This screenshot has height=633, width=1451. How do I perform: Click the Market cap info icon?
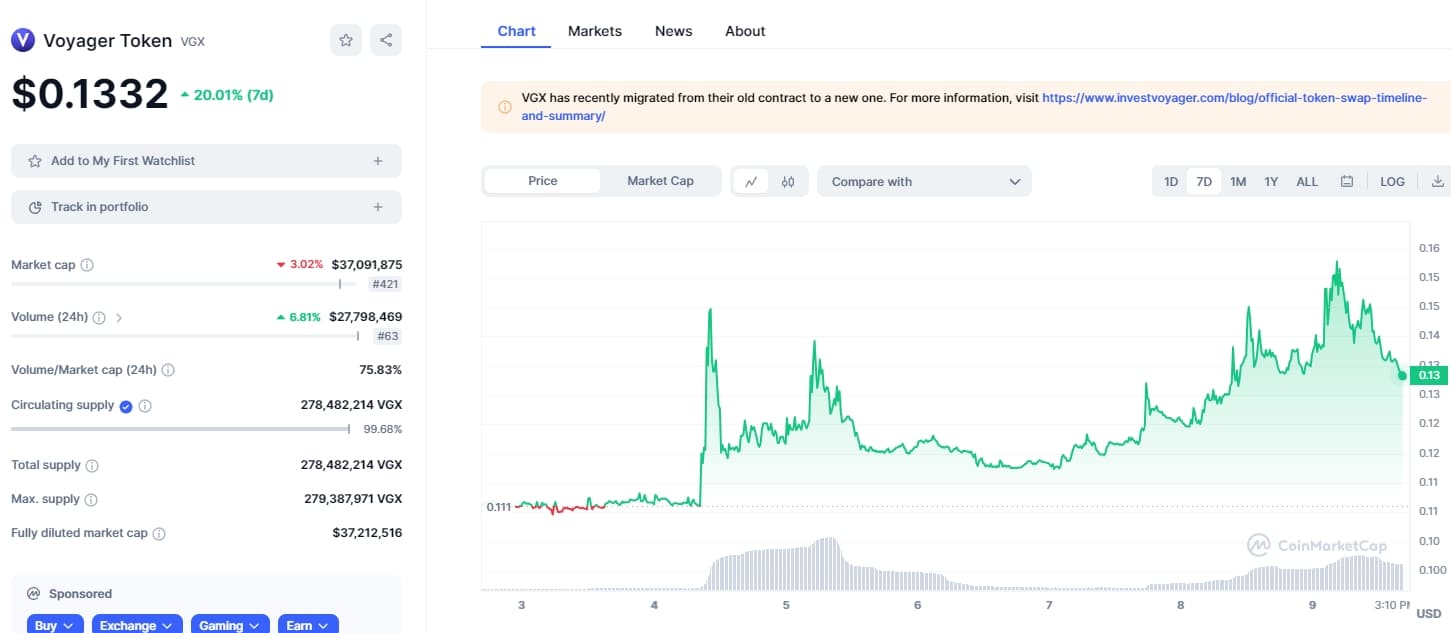pyautogui.click(x=87, y=265)
